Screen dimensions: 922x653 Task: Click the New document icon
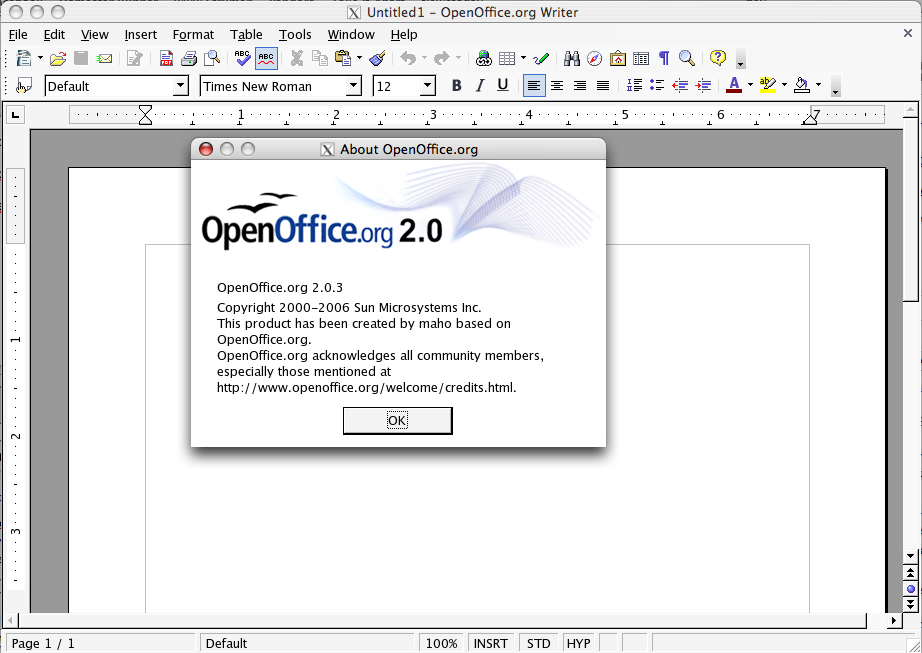coord(24,58)
